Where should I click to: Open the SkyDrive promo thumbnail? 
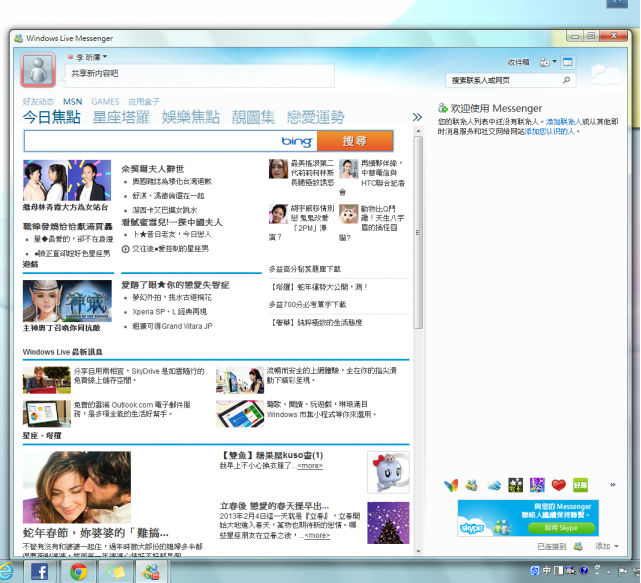tap(47, 380)
